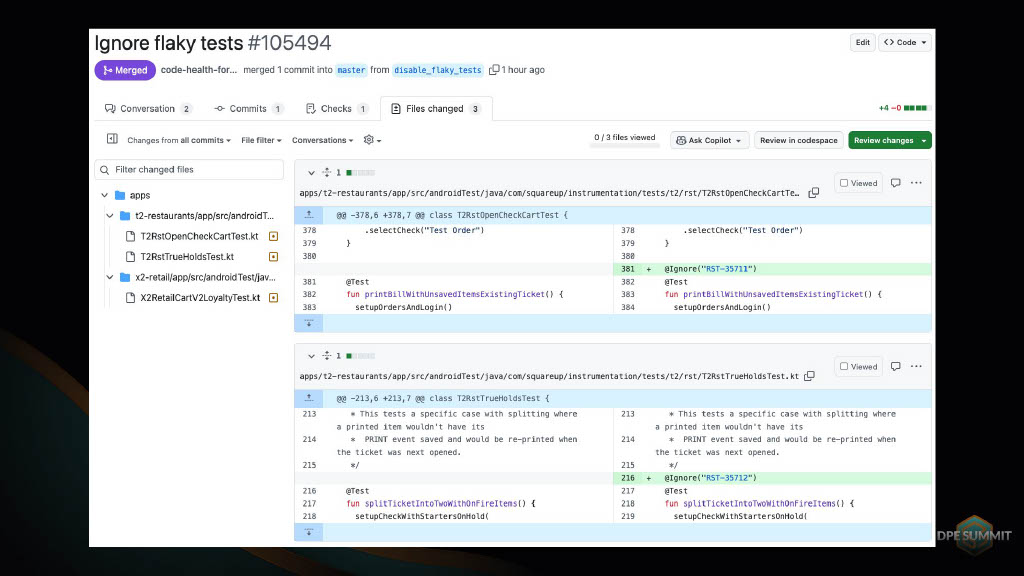Select T2RstOpenCheckCartTest.kt in file tree
Image resolution: width=1024 pixels, height=576 pixels.
(199, 236)
